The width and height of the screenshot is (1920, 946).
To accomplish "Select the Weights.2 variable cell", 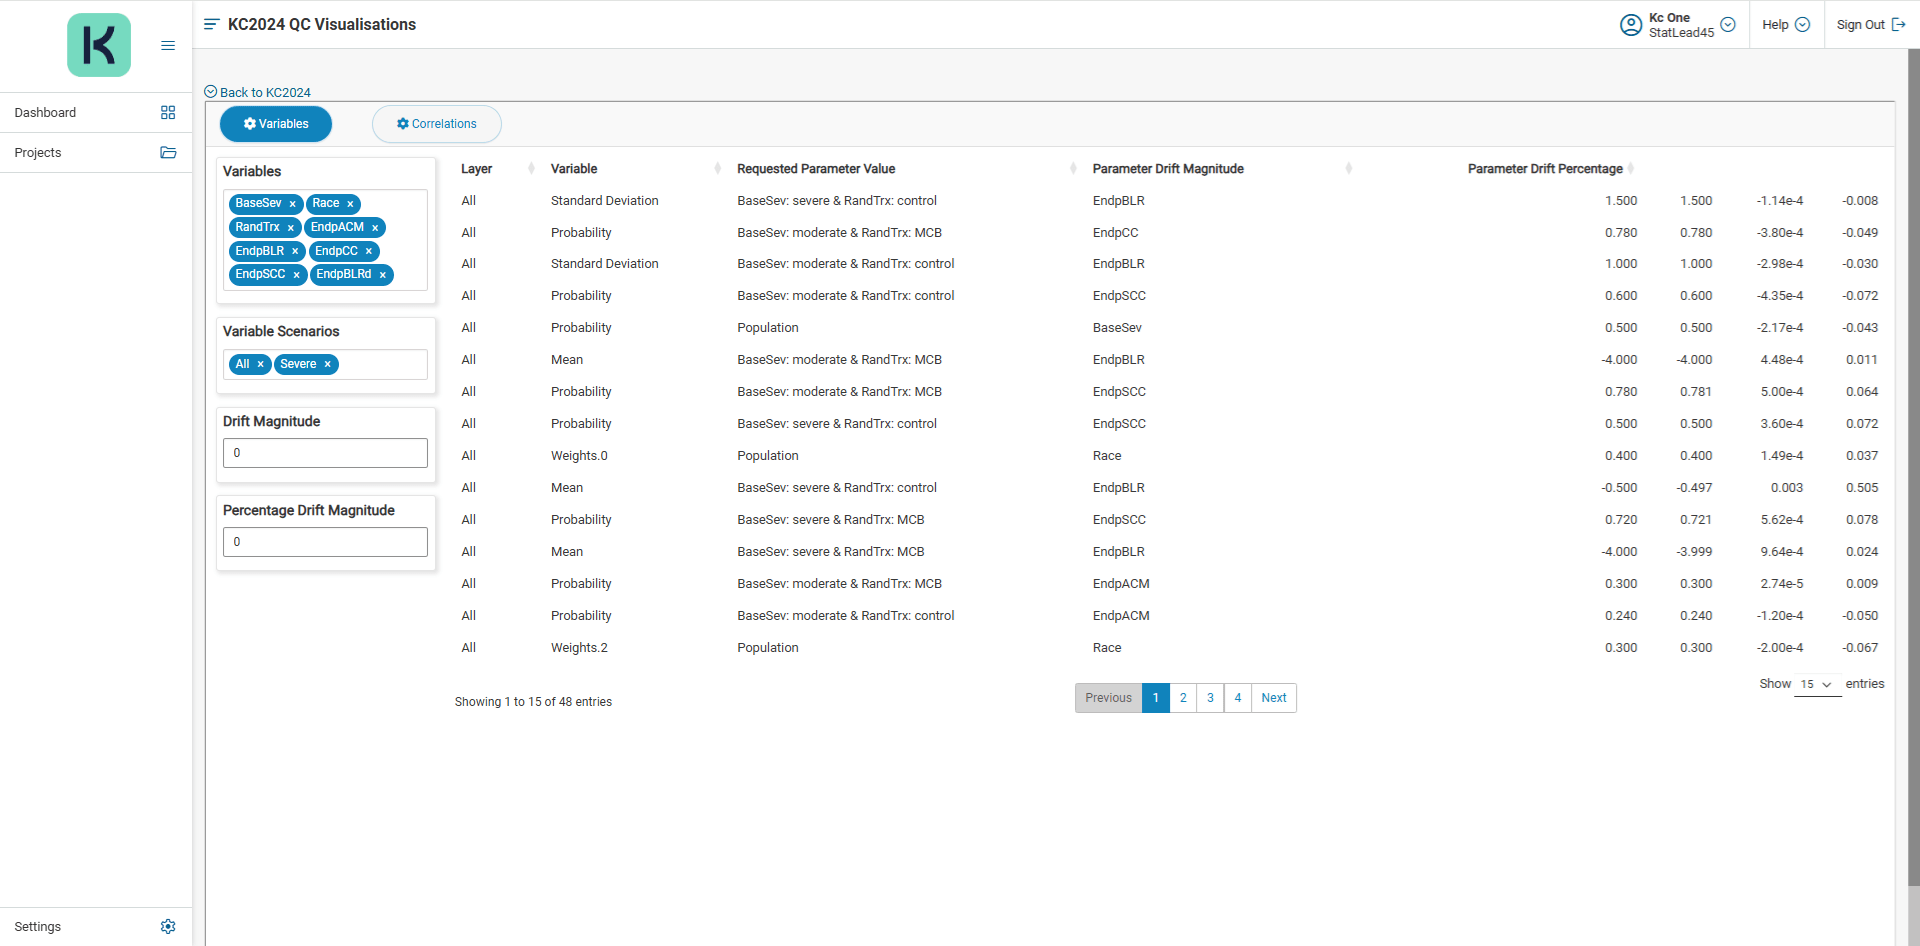I will (579, 648).
